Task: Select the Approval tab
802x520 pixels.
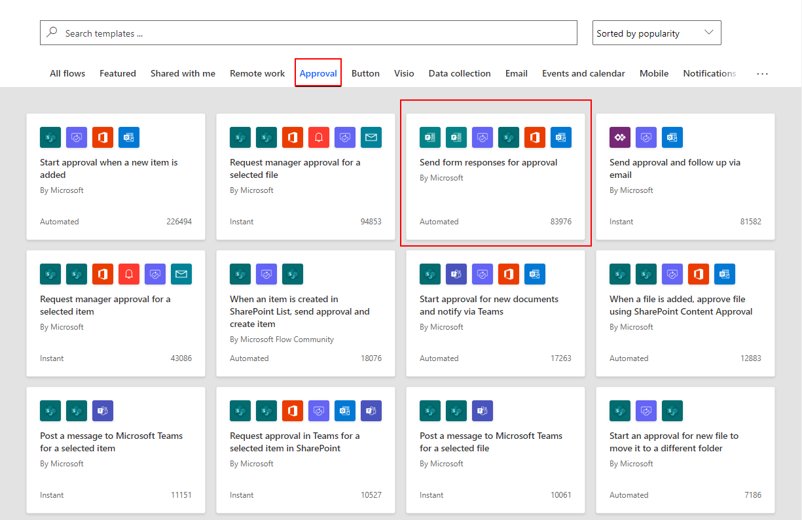Action: (x=318, y=74)
